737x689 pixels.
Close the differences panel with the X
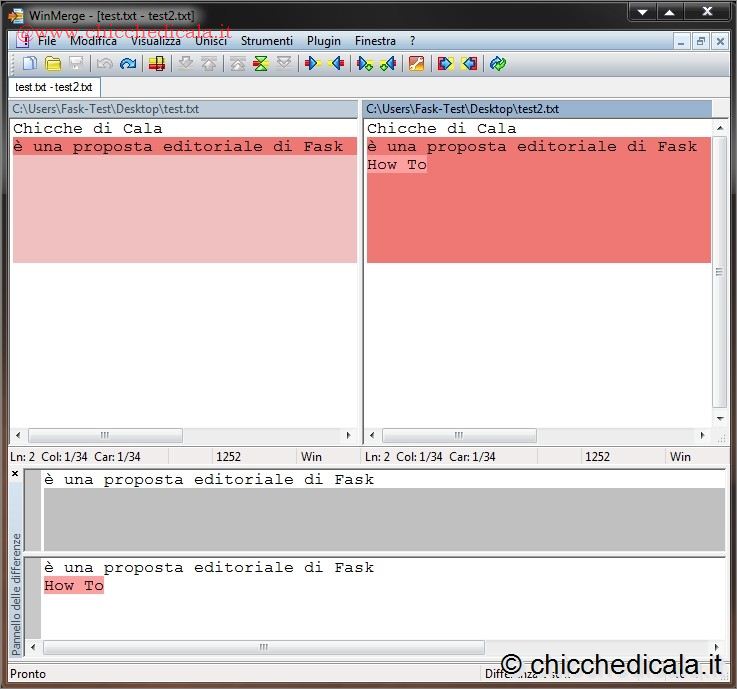(15, 474)
